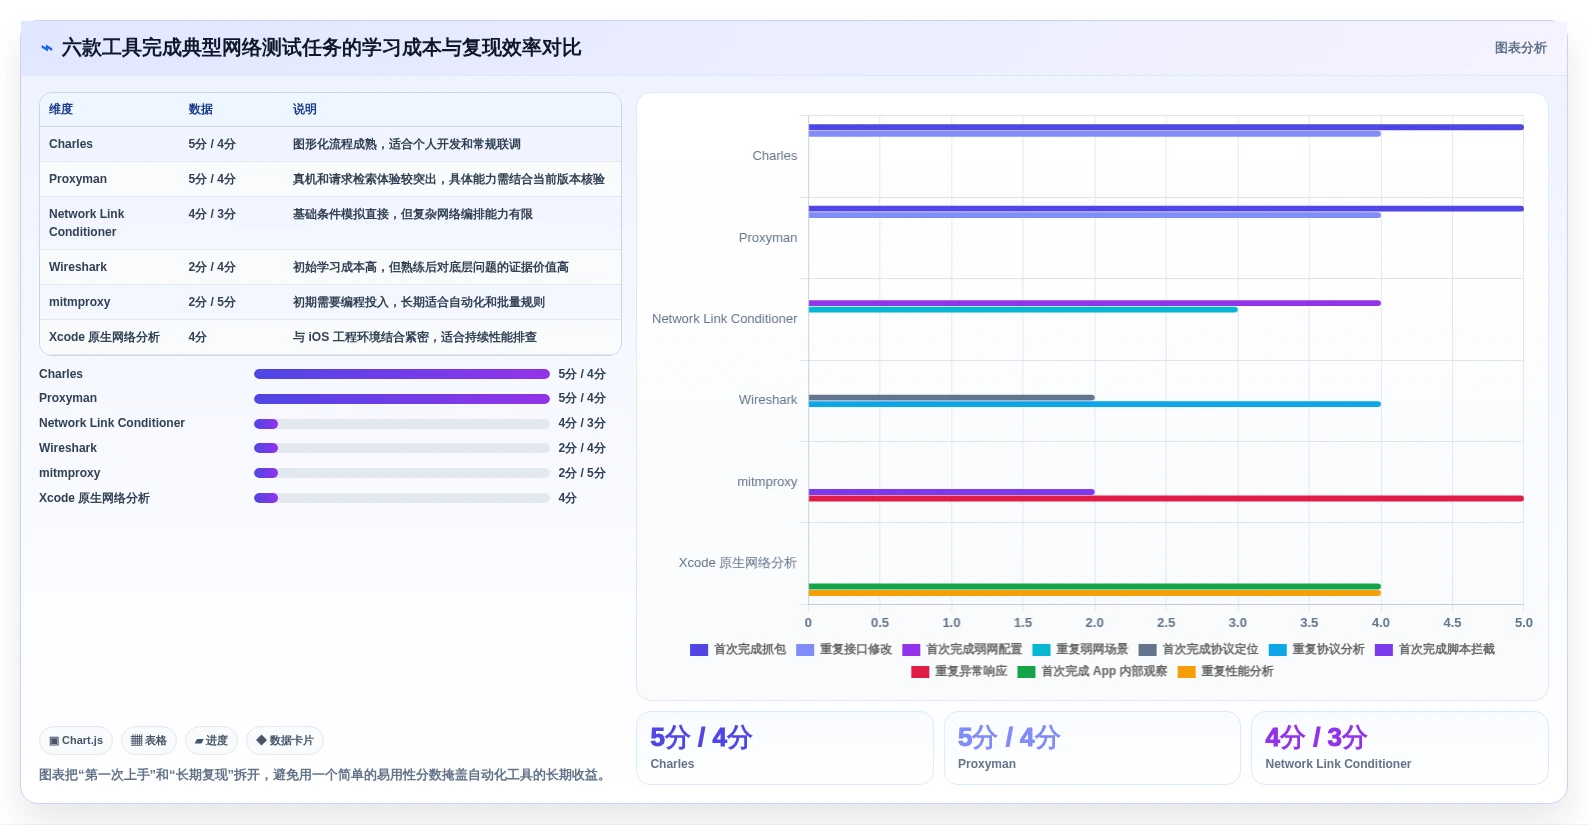Image resolution: width=1588 pixels, height=825 pixels.
Task: Click the Xcode green bar in chart
Action: (1095, 586)
